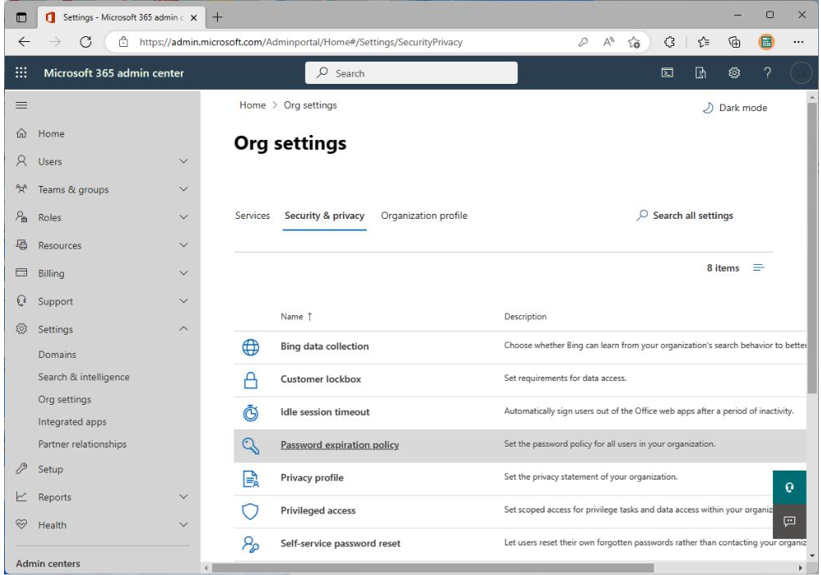Click the Password expiration policy key icon
This screenshot has width=821, height=575.
(250, 446)
